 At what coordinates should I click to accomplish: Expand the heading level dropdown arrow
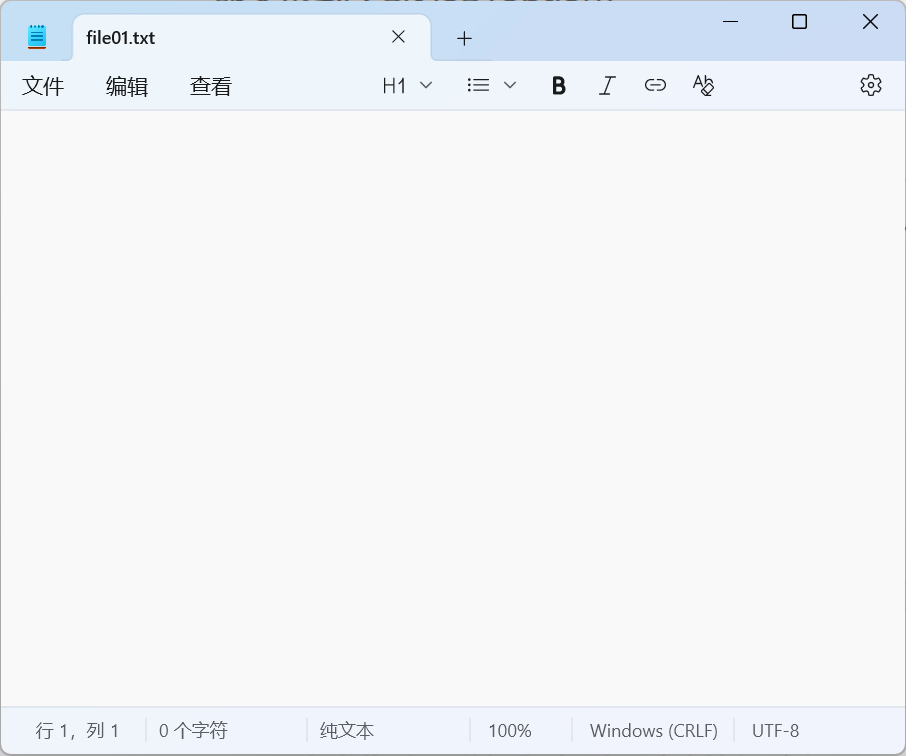pos(426,86)
